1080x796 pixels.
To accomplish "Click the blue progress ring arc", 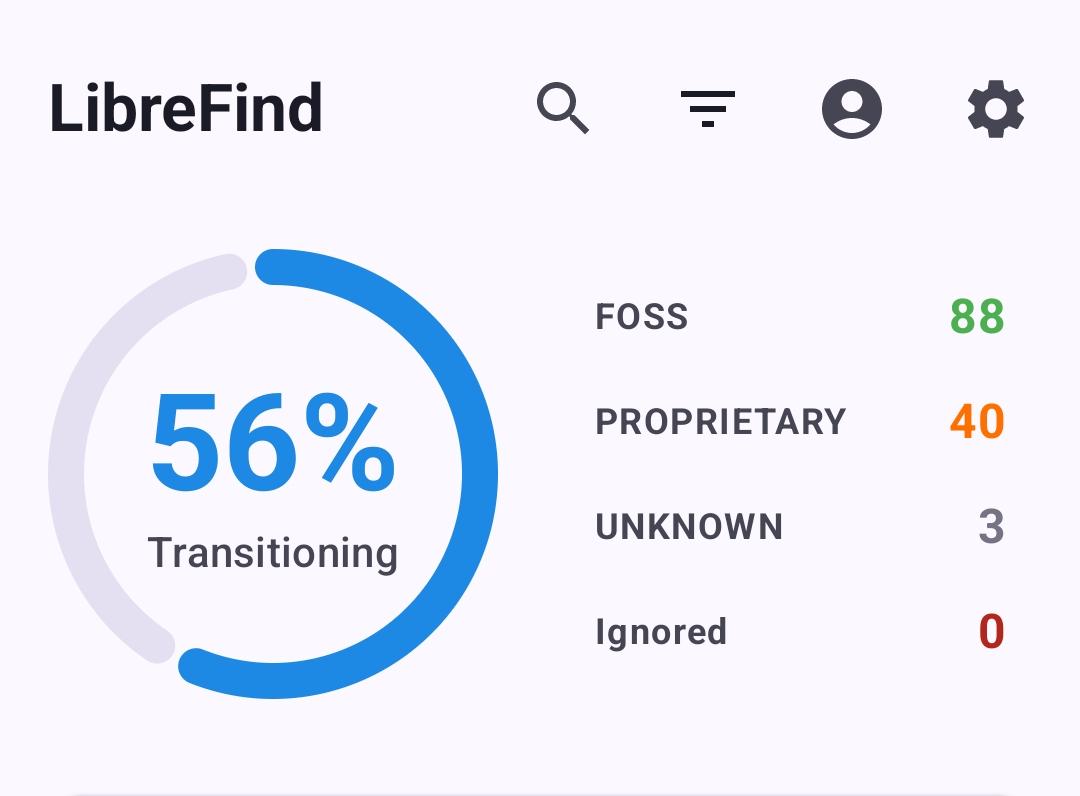I will tap(478, 474).
